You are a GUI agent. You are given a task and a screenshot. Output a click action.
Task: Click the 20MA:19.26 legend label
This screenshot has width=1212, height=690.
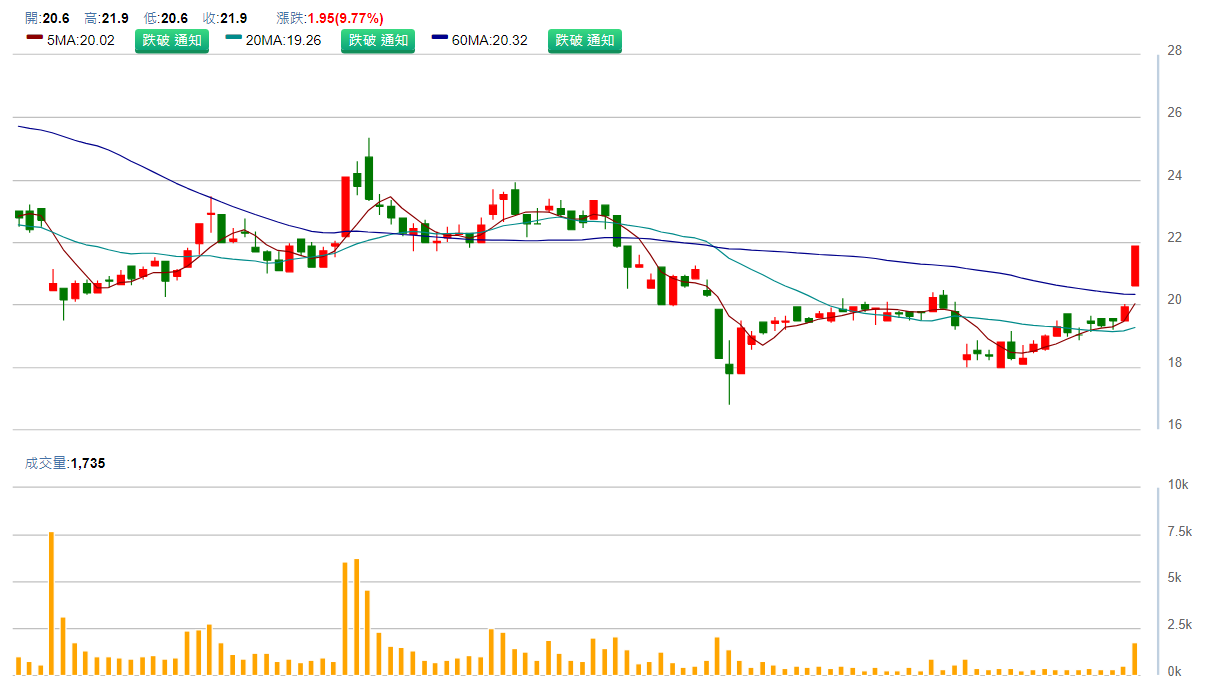(x=284, y=41)
